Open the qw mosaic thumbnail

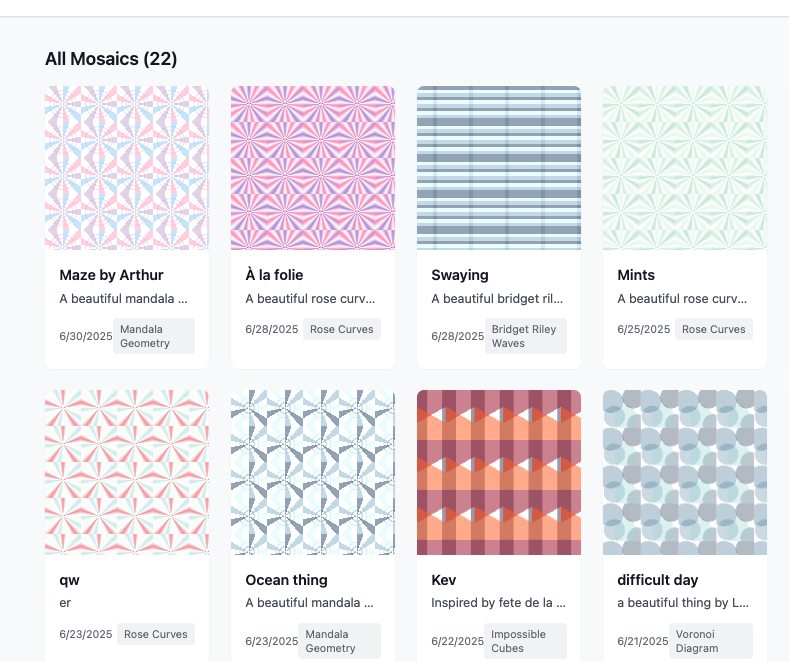click(127, 472)
